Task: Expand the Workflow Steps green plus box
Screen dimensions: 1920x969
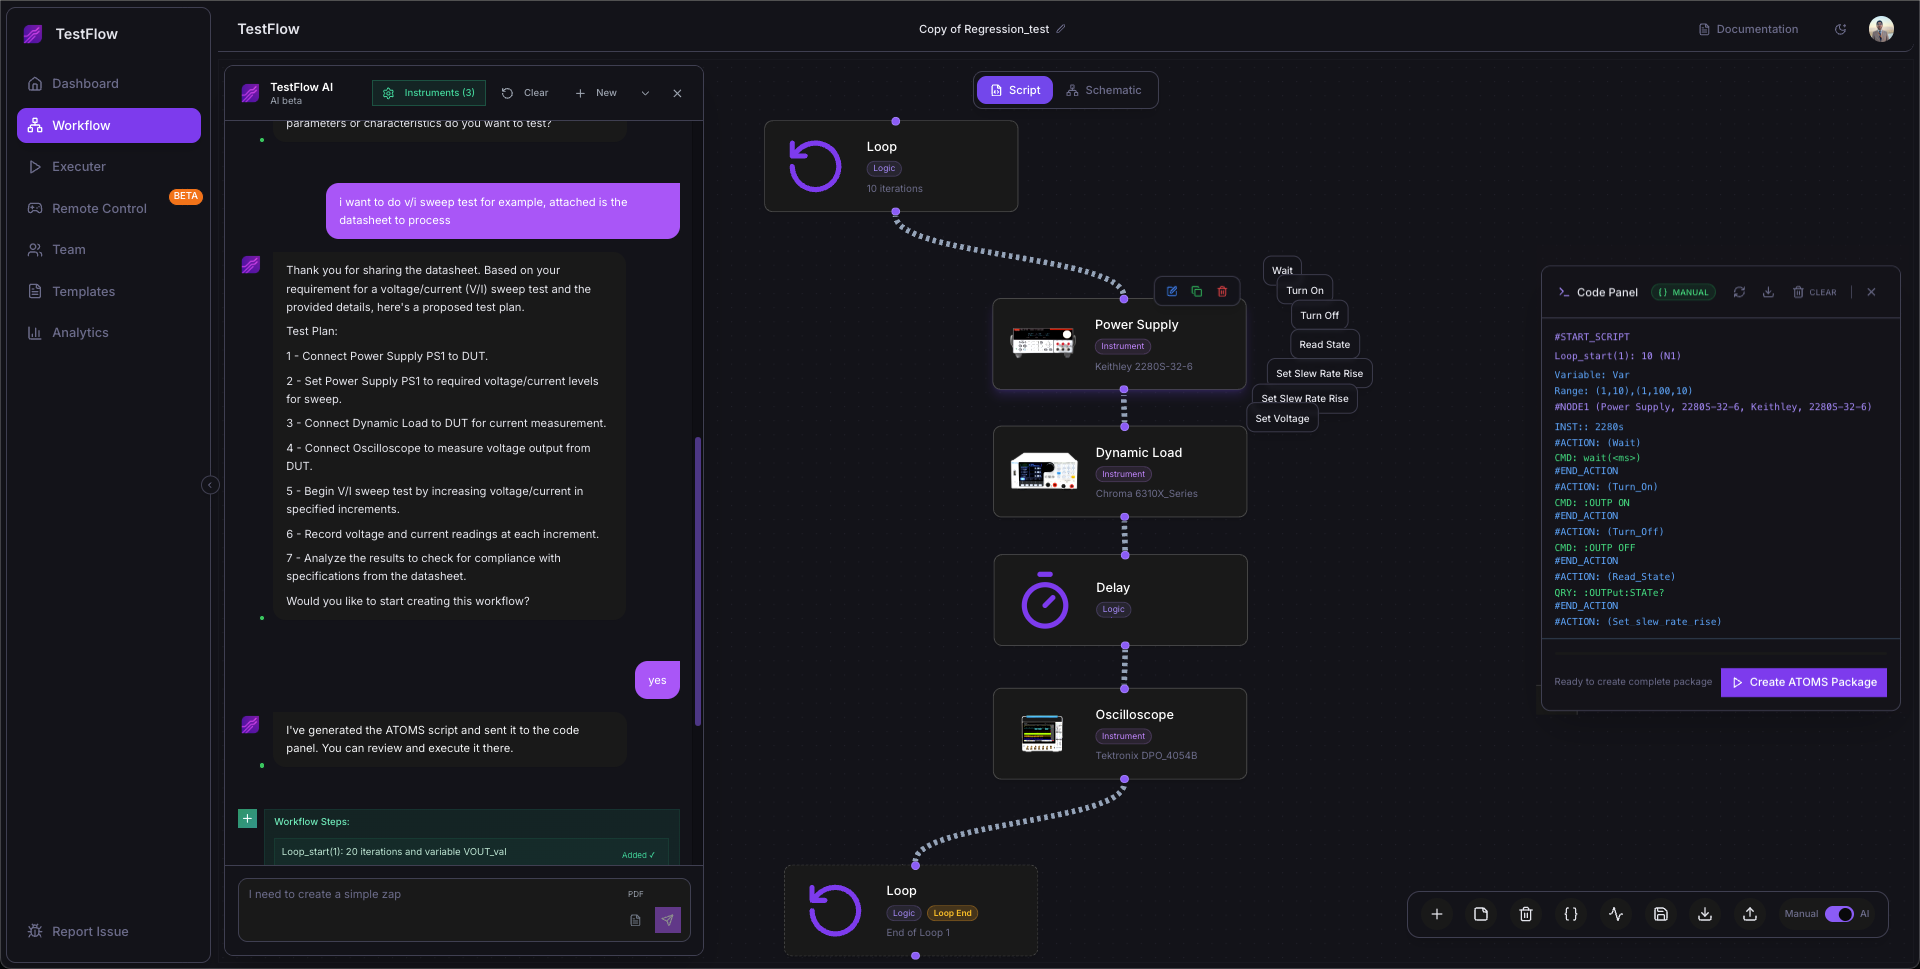Action: [247, 818]
